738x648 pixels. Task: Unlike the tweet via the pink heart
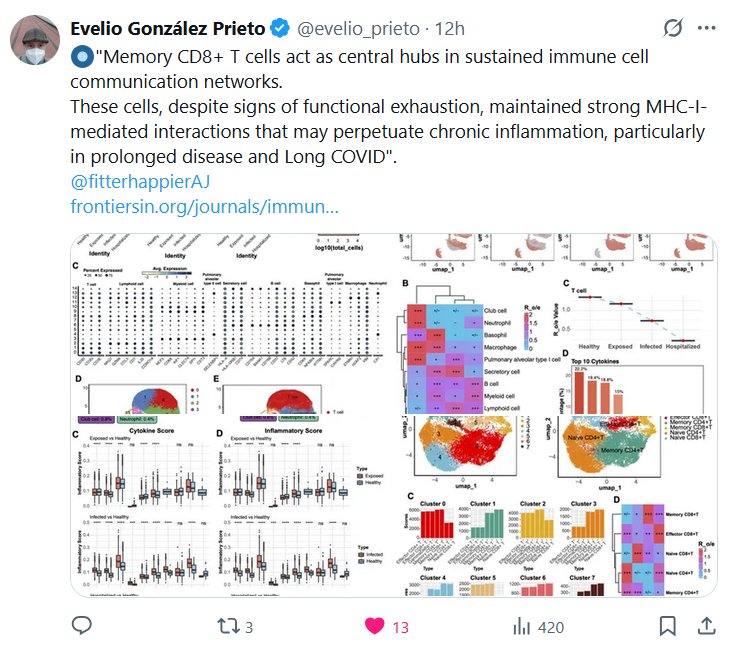point(374,627)
